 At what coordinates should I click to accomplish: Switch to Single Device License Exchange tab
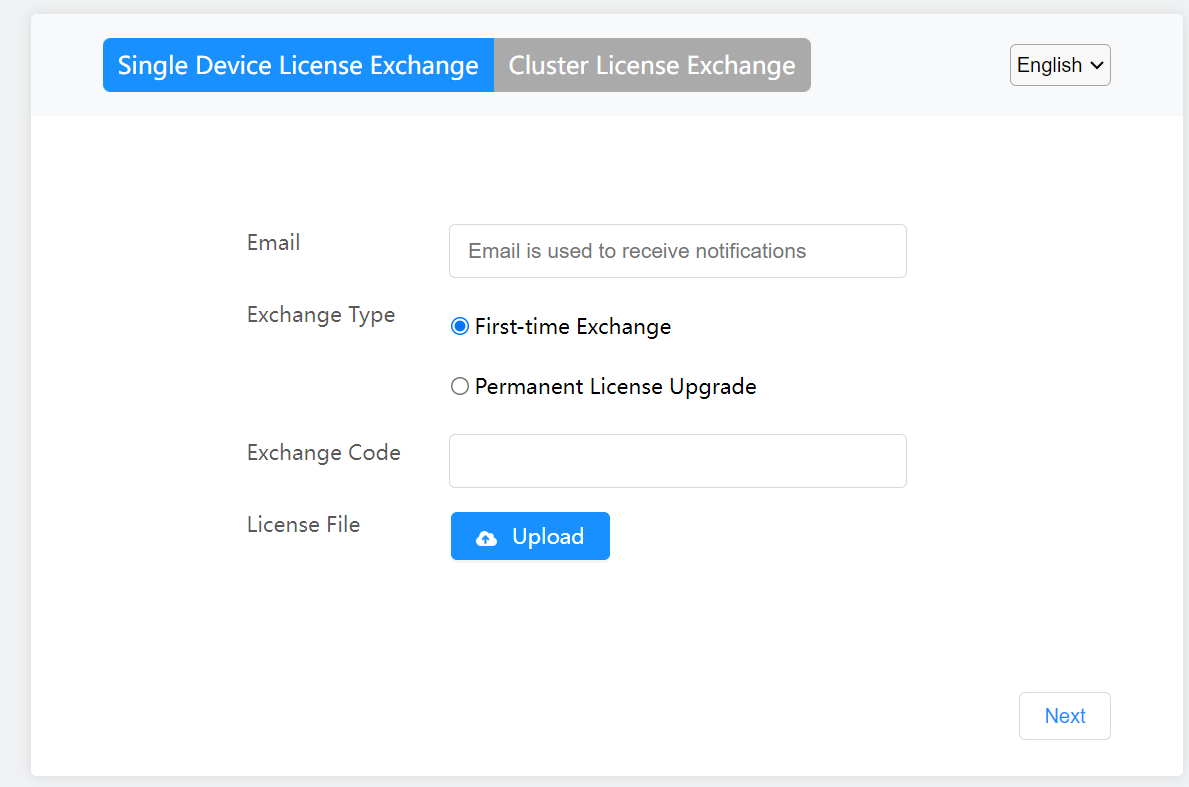(298, 65)
